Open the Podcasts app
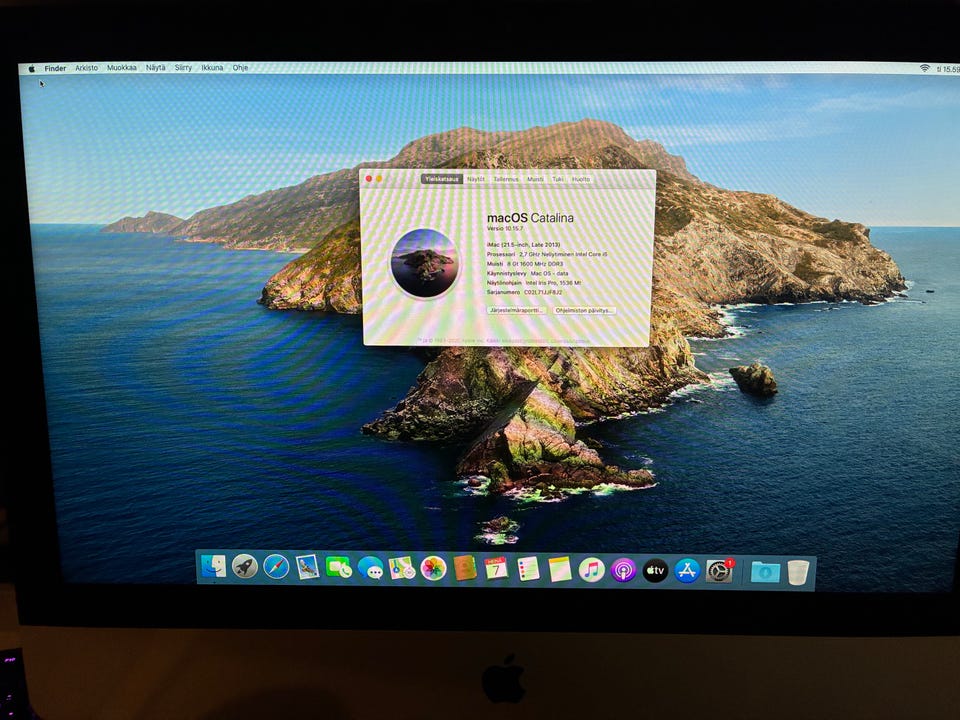 (623, 571)
